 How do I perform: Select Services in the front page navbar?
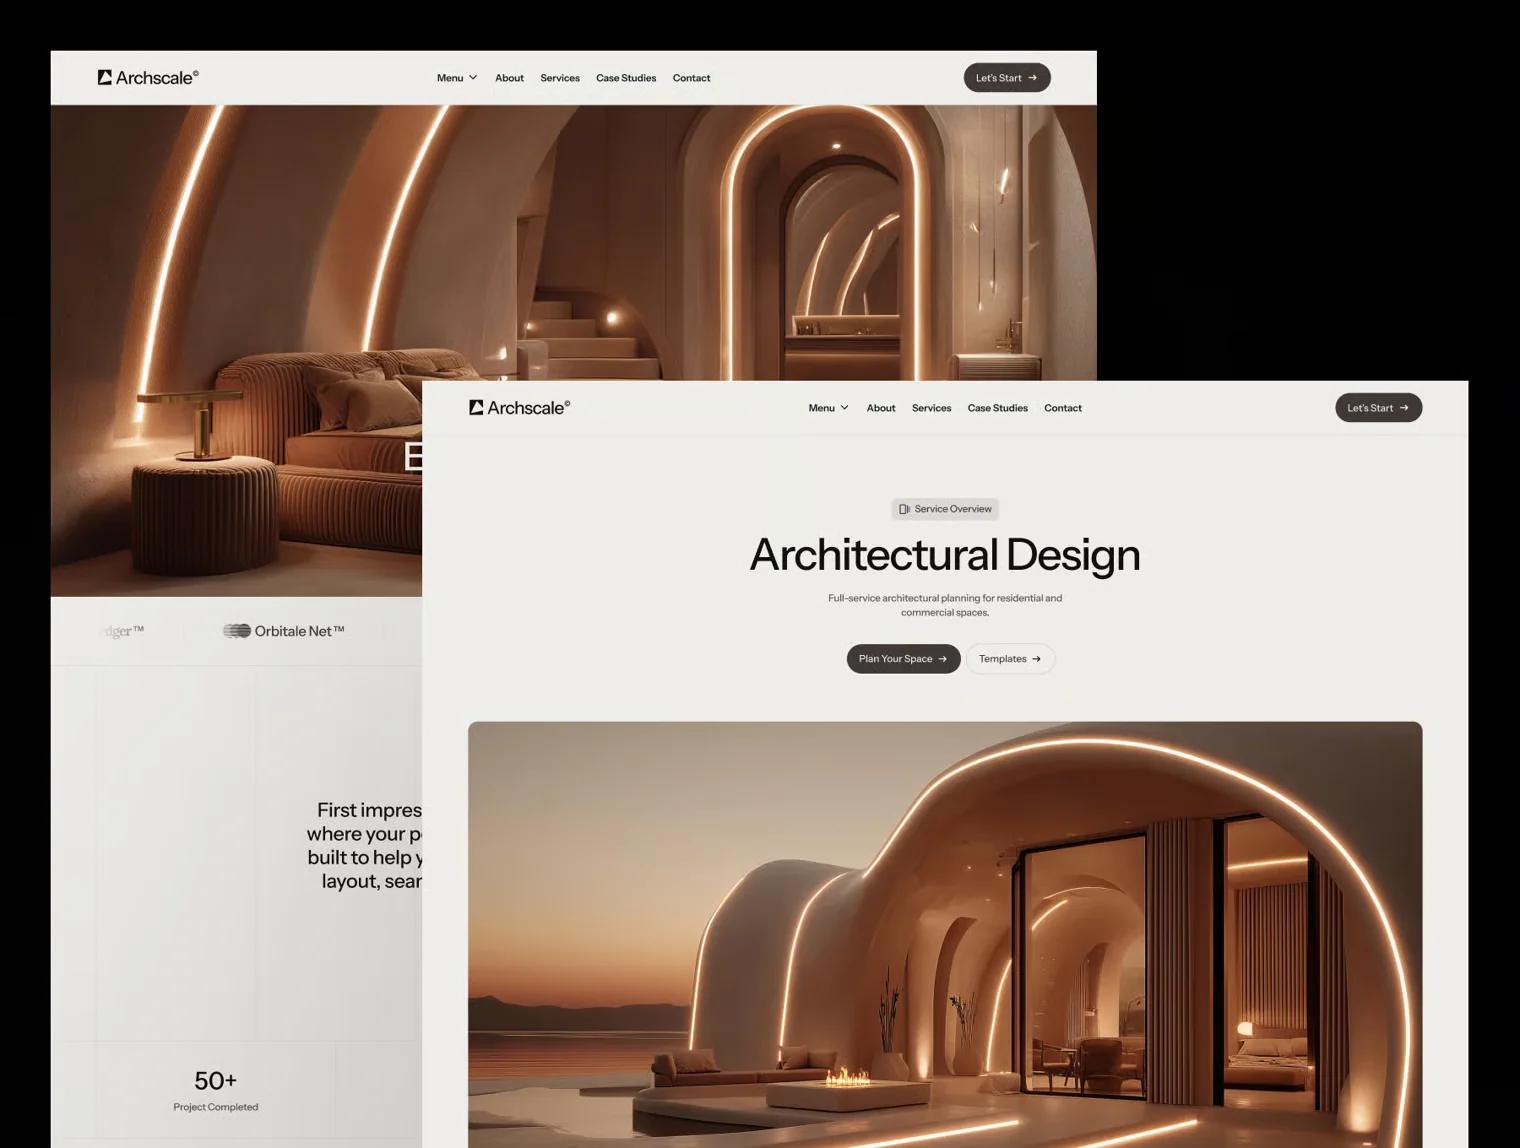pos(932,408)
